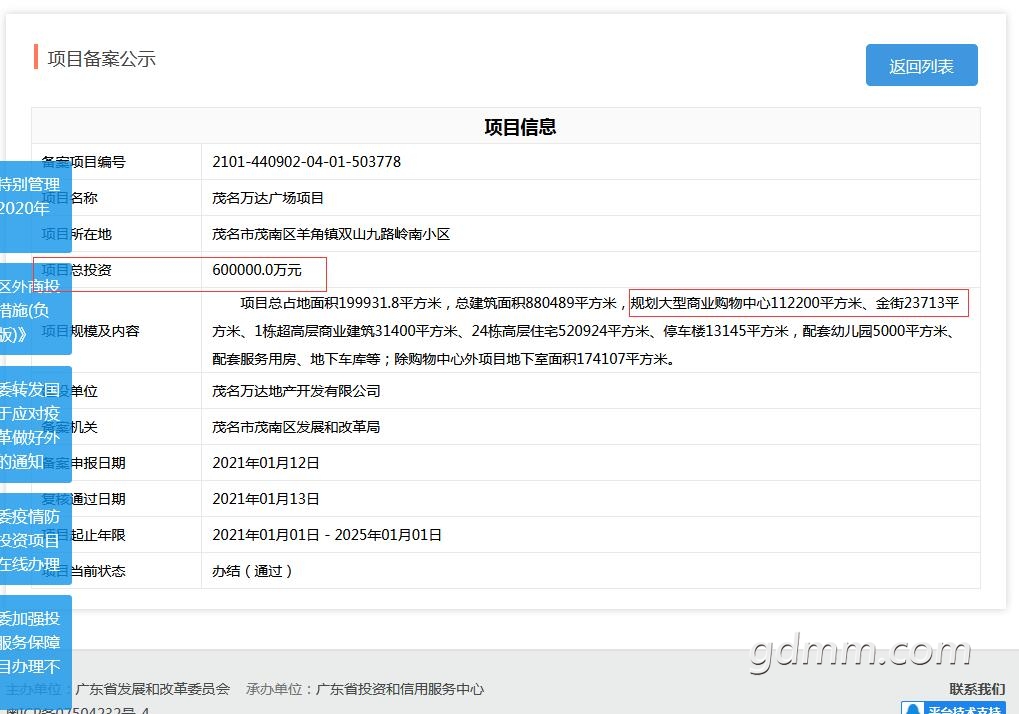Select approval date 2021年01月13日
Viewport: 1019px width, 714px height.
click(x=266, y=499)
